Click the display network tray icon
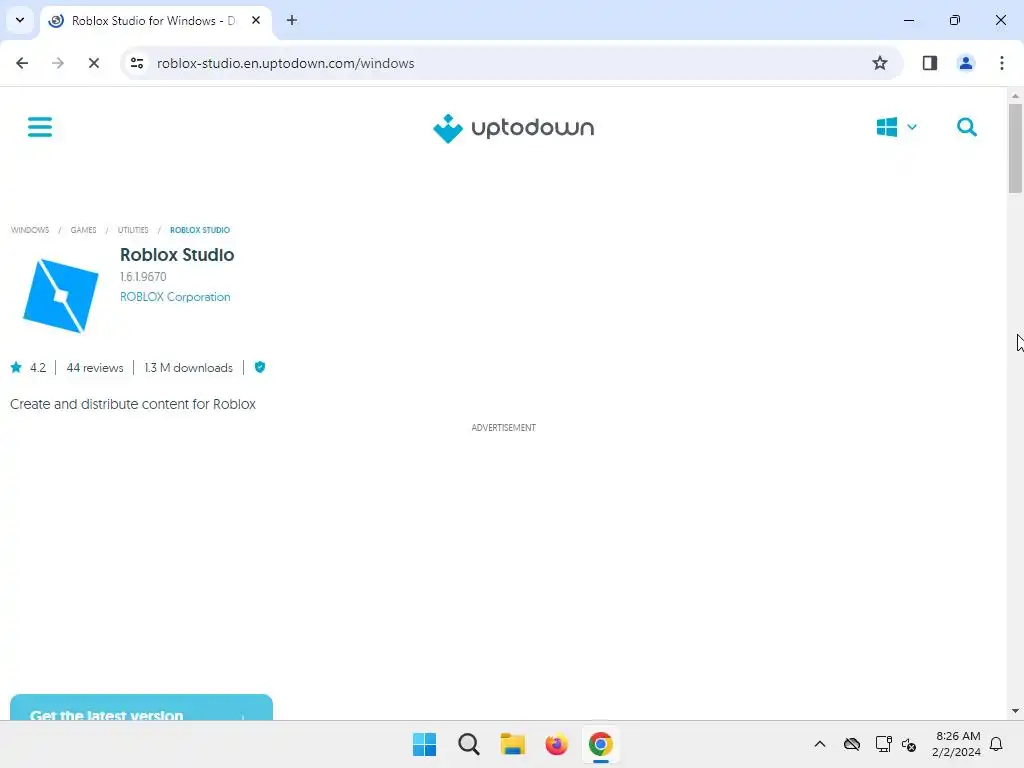The height and width of the screenshot is (768, 1024). (883, 744)
